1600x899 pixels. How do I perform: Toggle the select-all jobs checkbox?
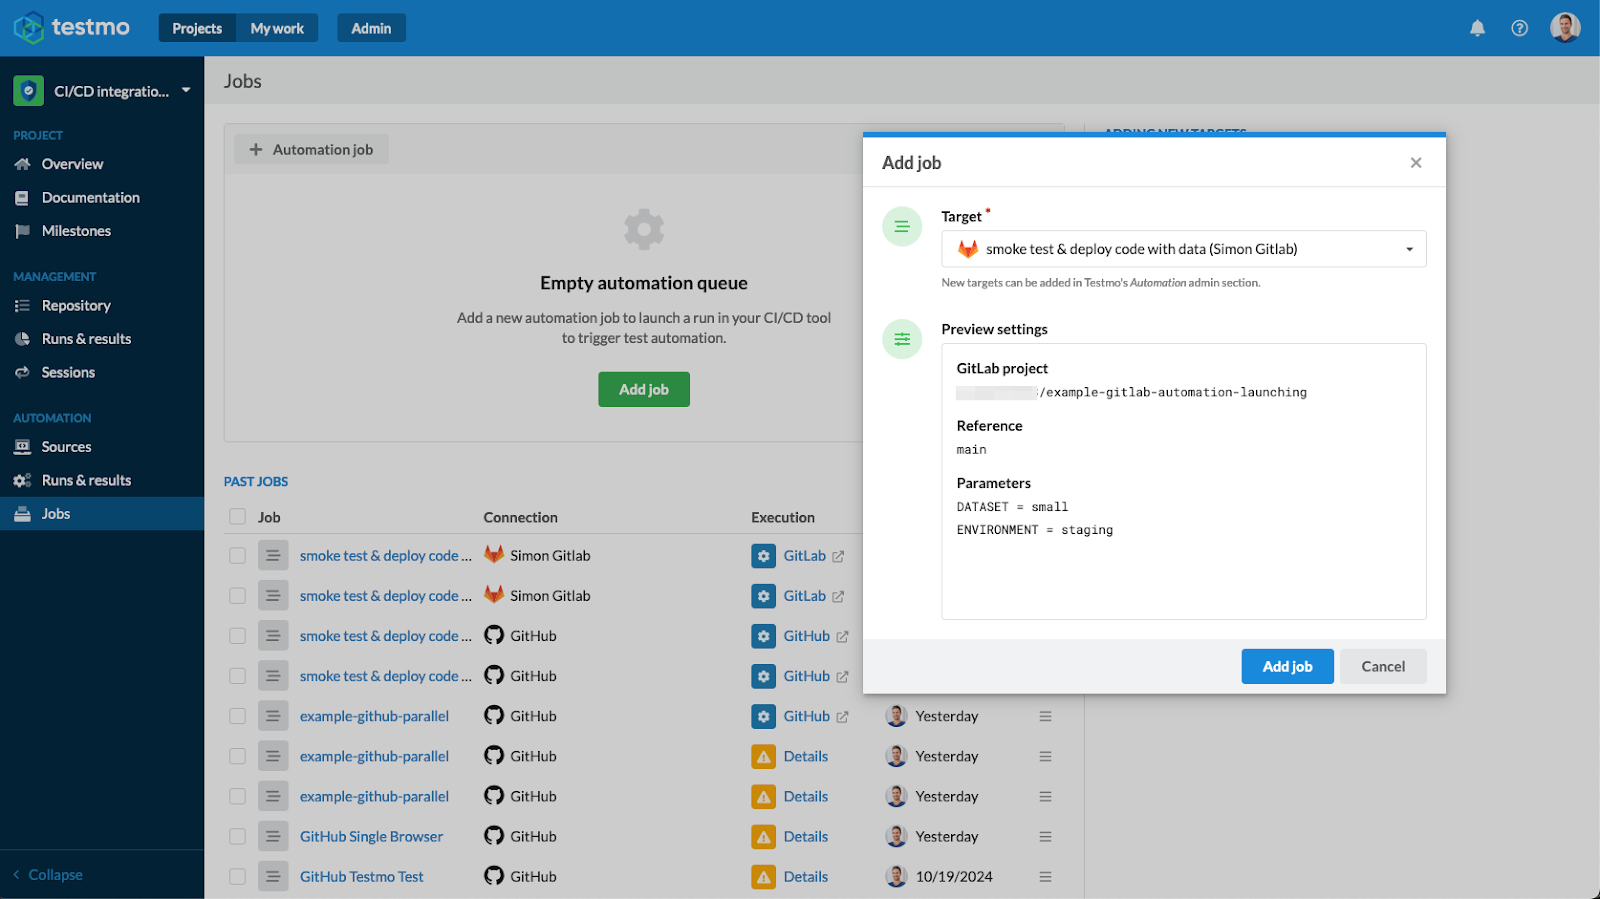point(237,517)
